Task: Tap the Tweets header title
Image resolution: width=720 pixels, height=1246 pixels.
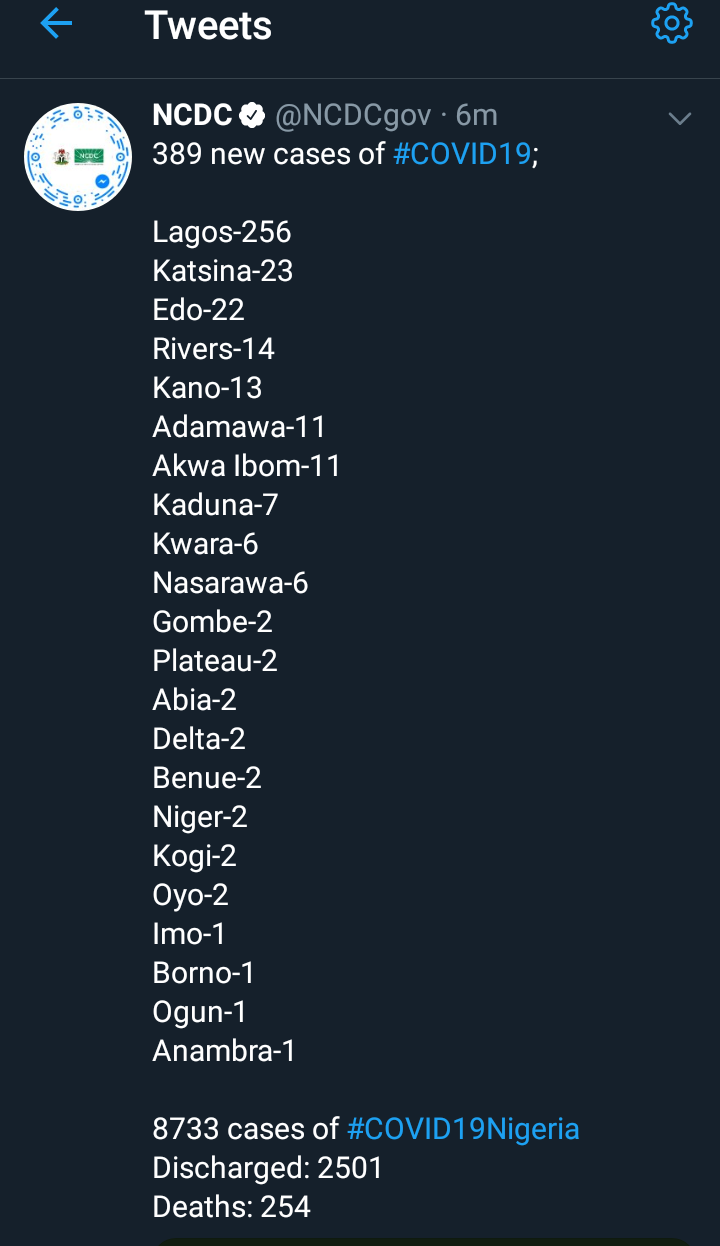Action: click(208, 26)
